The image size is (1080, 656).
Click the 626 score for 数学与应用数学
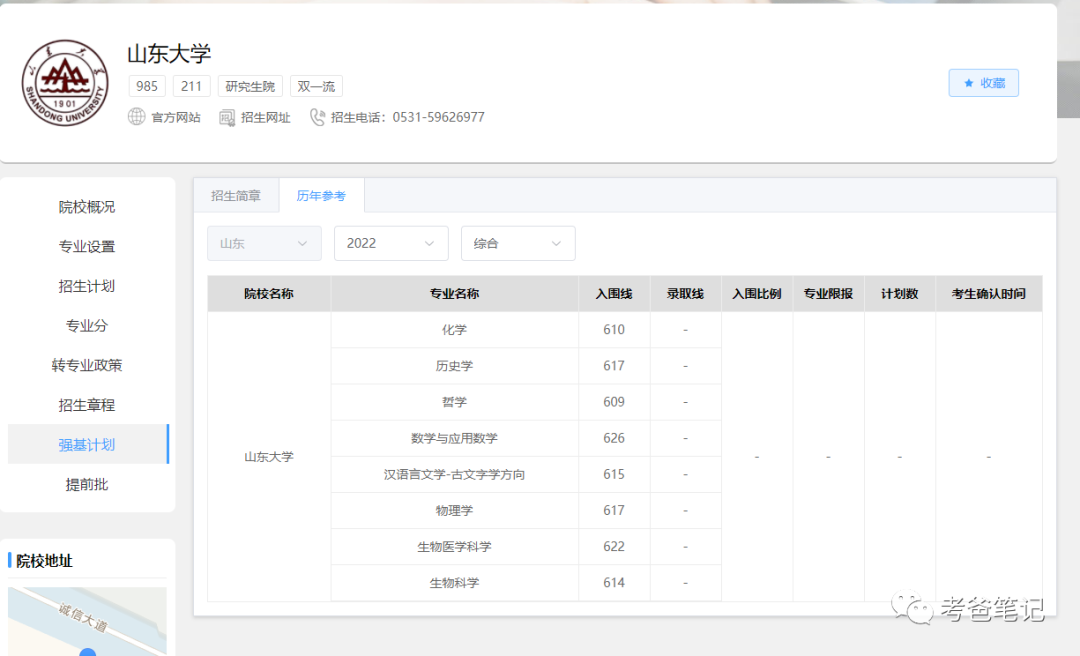point(614,438)
